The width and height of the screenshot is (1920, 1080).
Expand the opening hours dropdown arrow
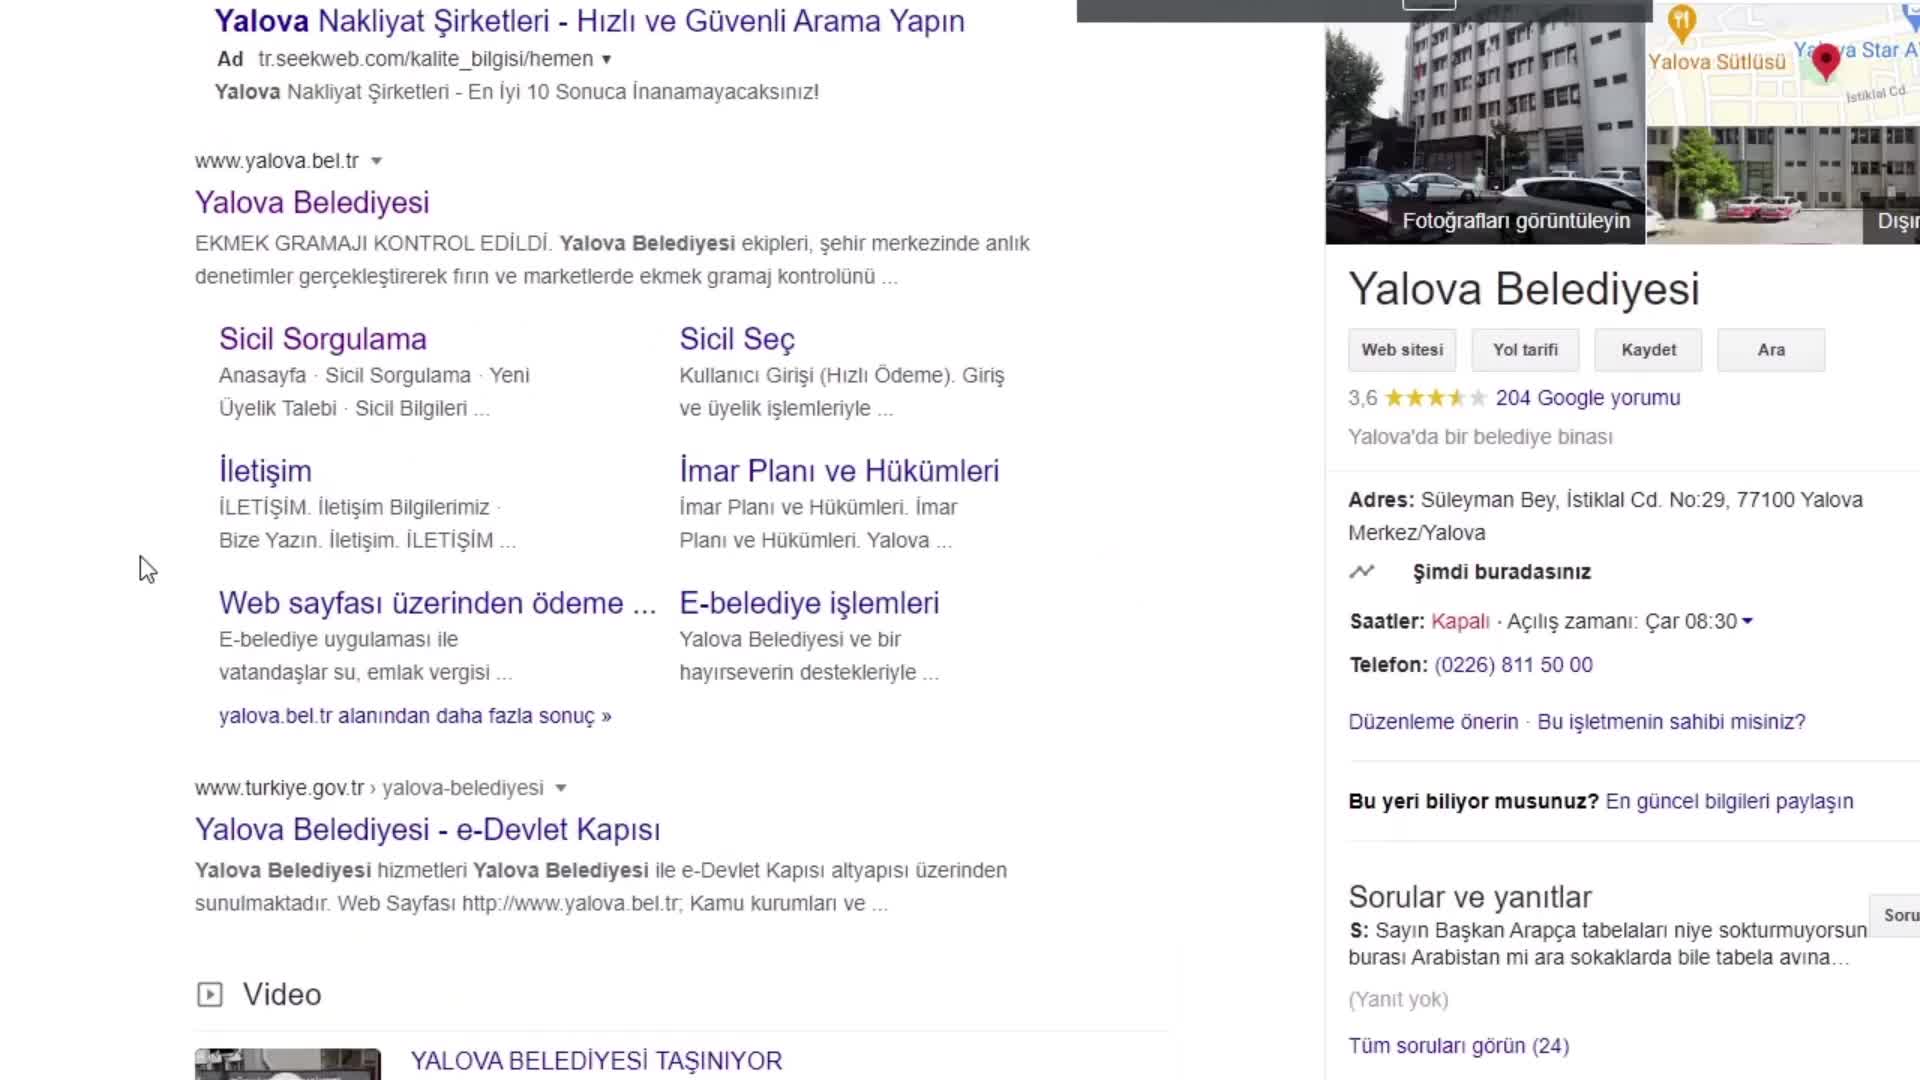point(1747,621)
